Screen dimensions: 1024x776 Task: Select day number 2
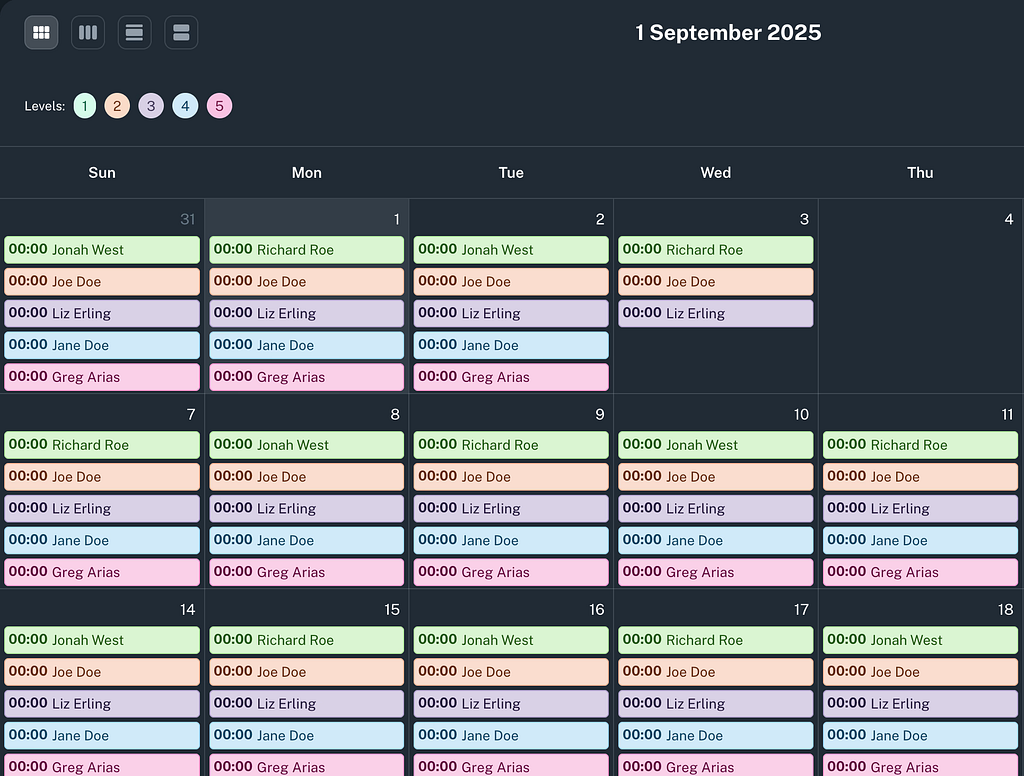click(600, 219)
